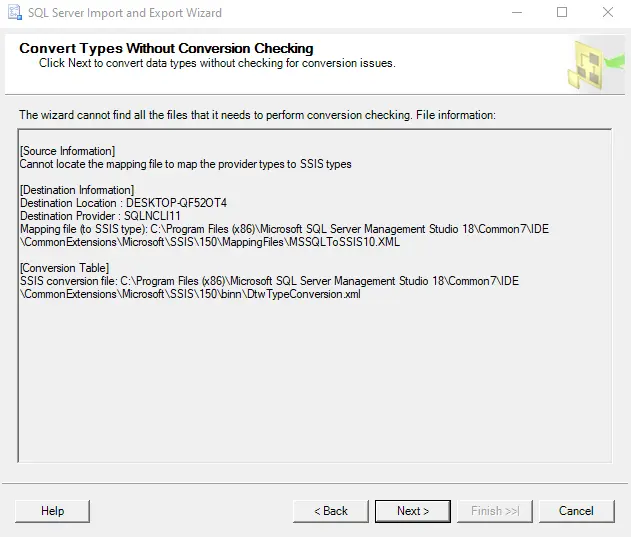Click the Next > button

coord(412,511)
